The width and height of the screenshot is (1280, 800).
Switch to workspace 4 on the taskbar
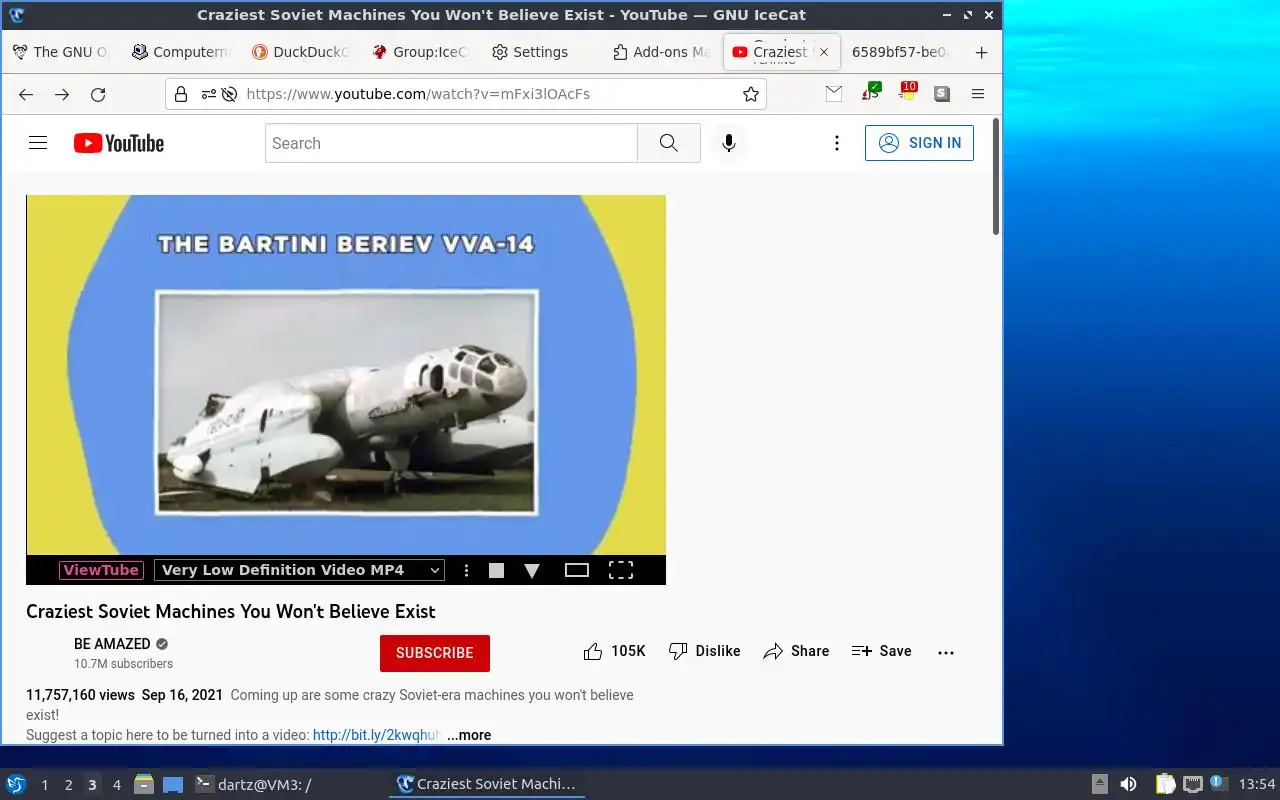pos(116,785)
